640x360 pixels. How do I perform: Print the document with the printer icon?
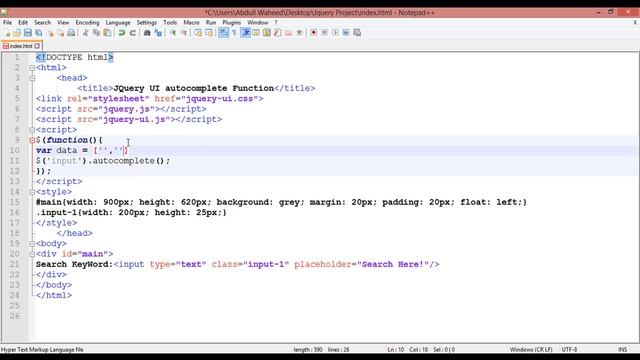pyautogui.click(x=71, y=33)
